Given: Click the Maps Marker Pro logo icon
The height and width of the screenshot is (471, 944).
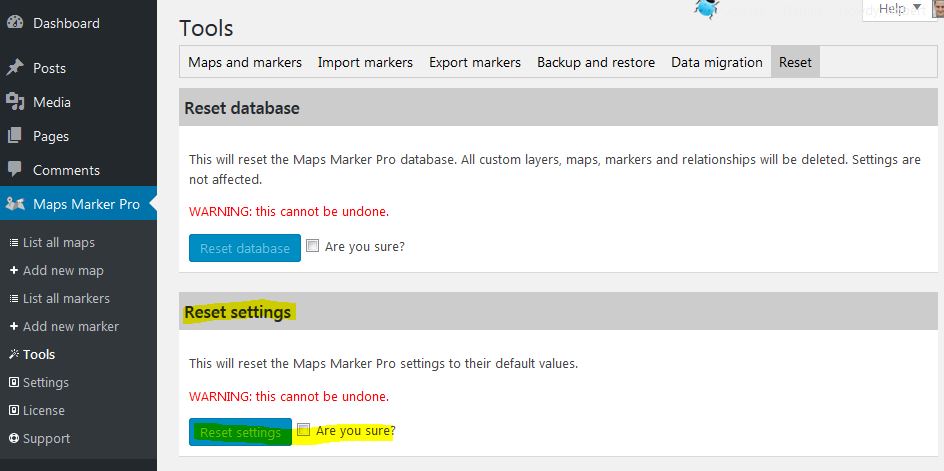Looking at the screenshot, I should click(x=15, y=204).
